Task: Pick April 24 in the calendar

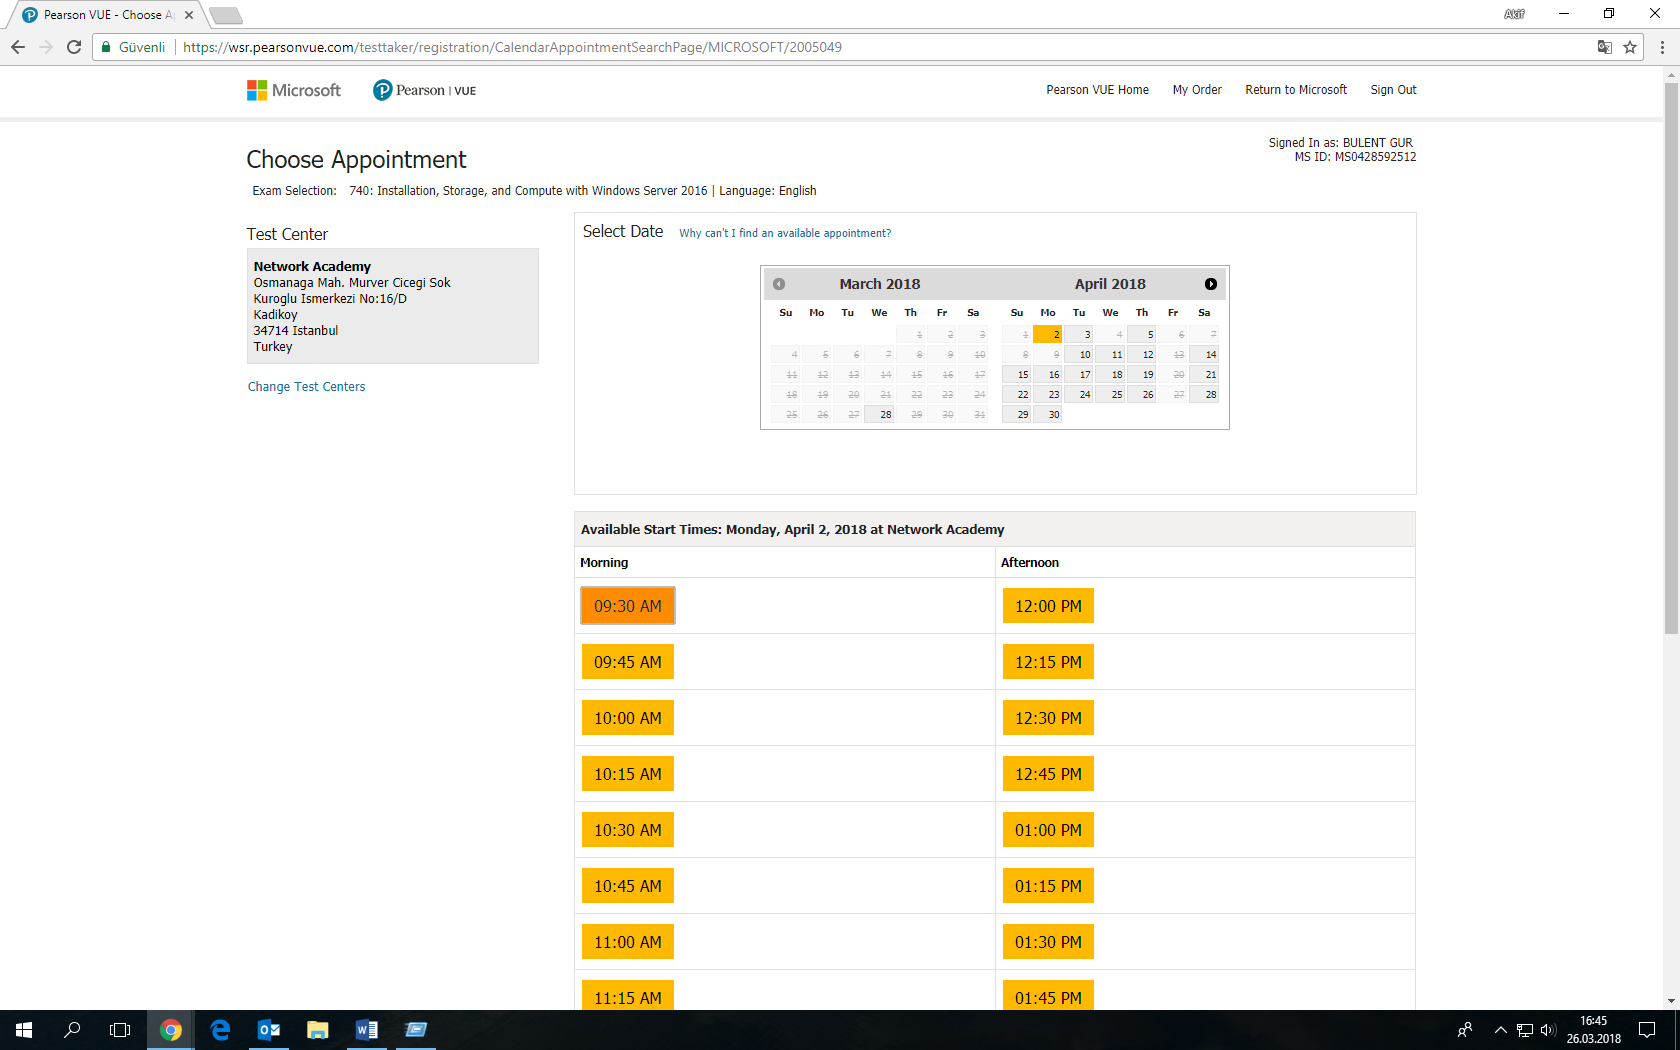Action: (1079, 394)
